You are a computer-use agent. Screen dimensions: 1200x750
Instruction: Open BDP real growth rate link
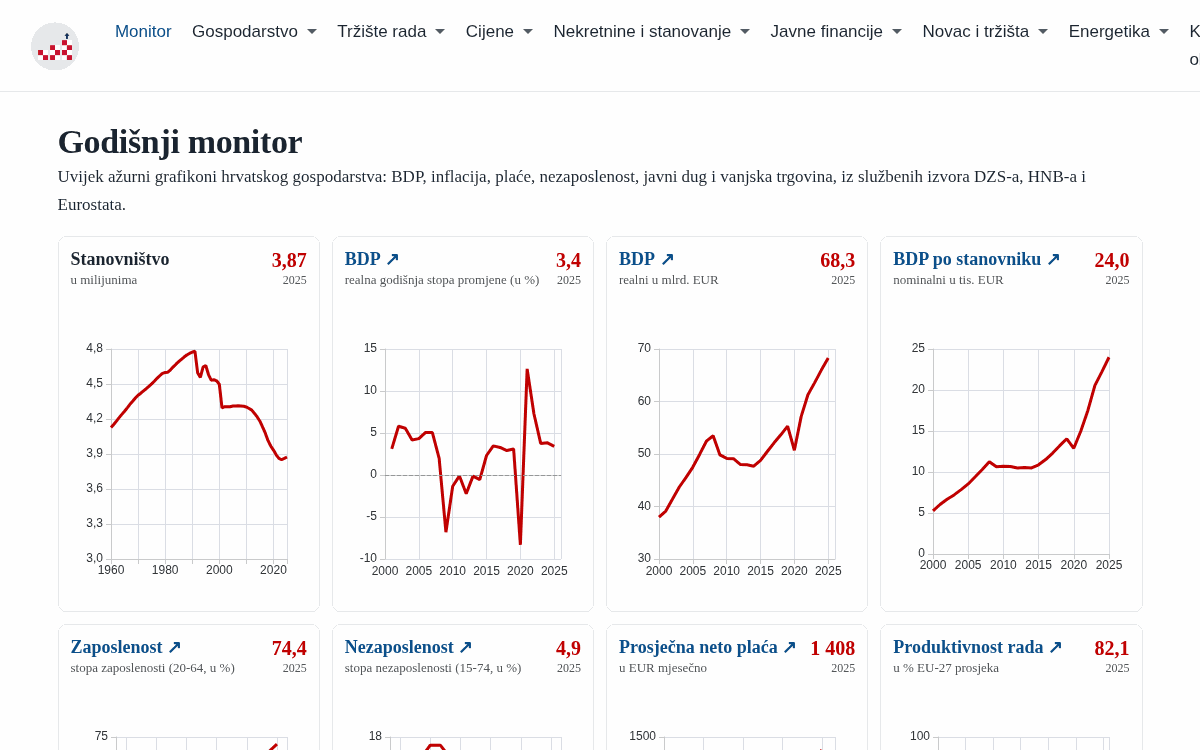pos(372,259)
